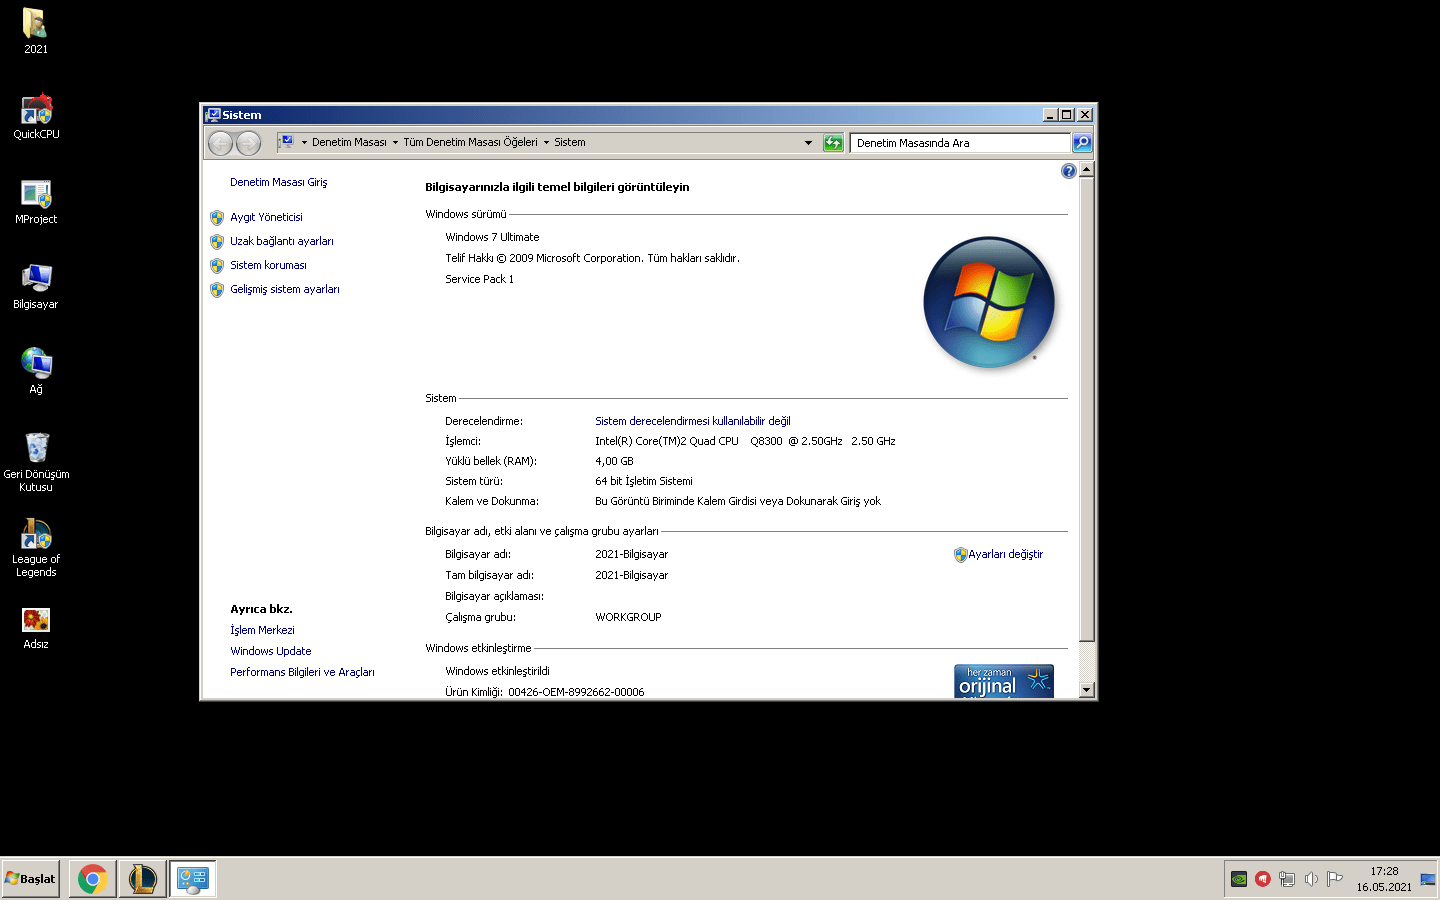Select the MProject desktop icon
This screenshot has height=900, width=1440.
tap(36, 201)
